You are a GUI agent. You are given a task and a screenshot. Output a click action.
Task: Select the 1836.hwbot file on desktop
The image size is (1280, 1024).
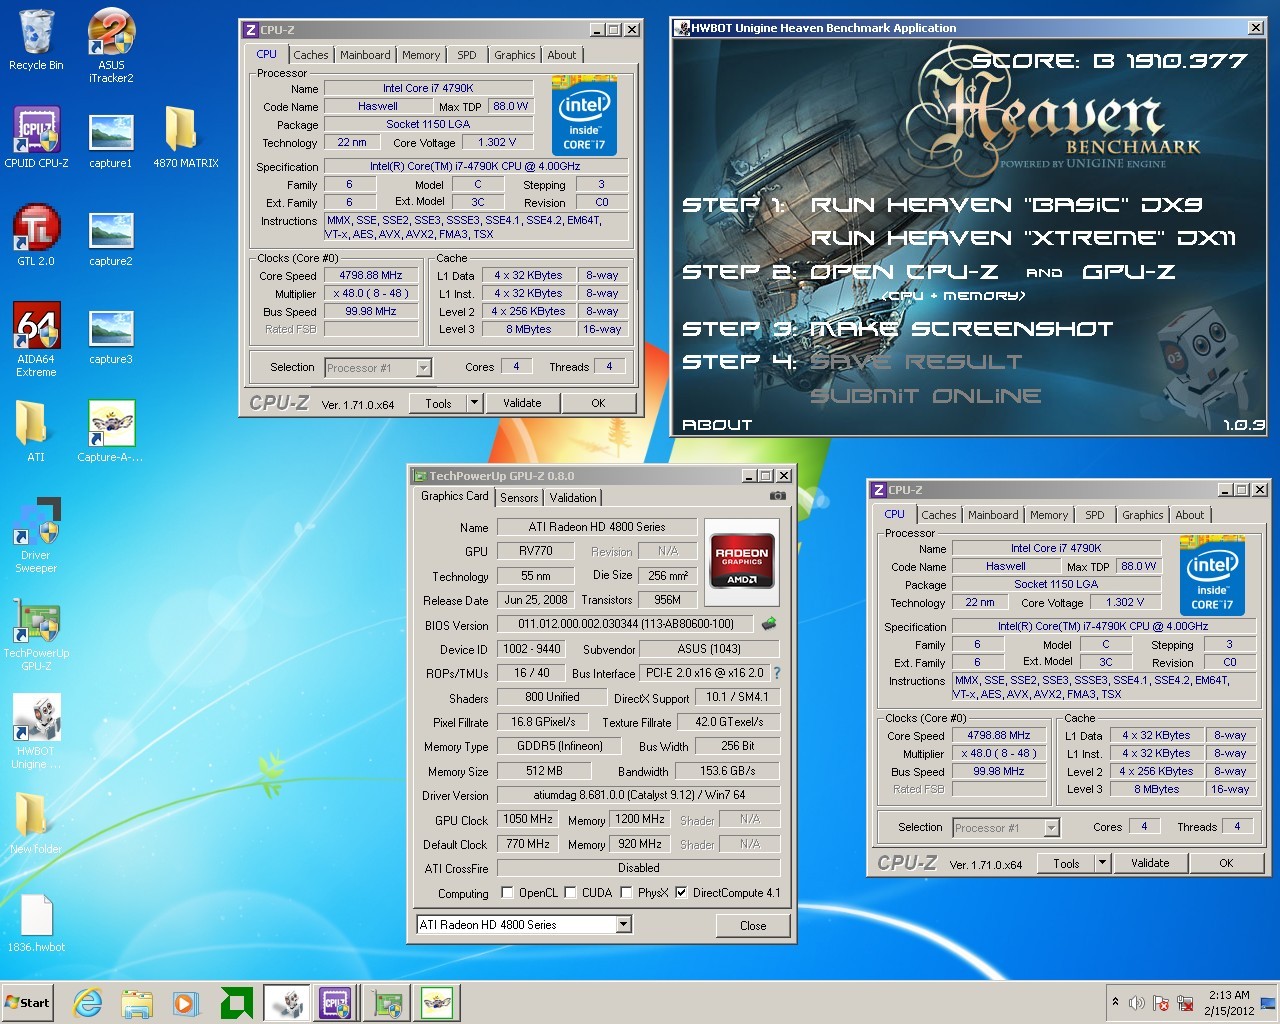(x=36, y=923)
